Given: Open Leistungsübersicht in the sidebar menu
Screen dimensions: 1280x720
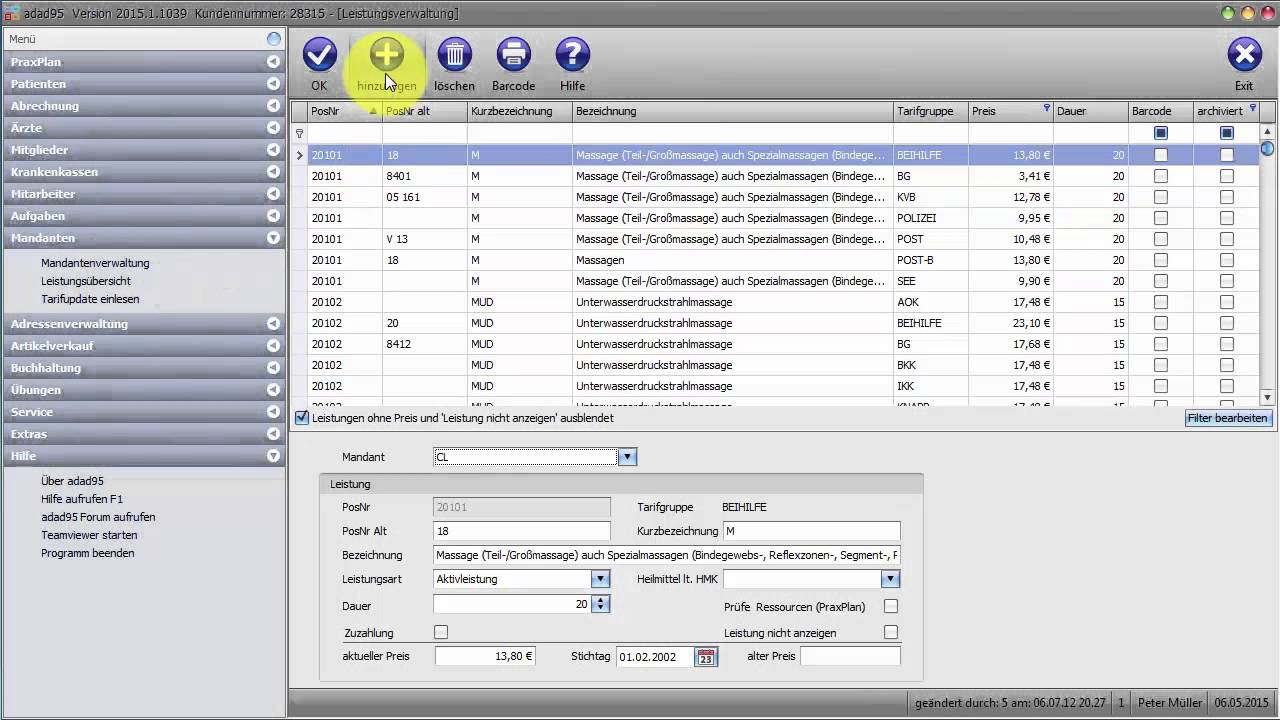Looking at the screenshot, I should 86,281.
